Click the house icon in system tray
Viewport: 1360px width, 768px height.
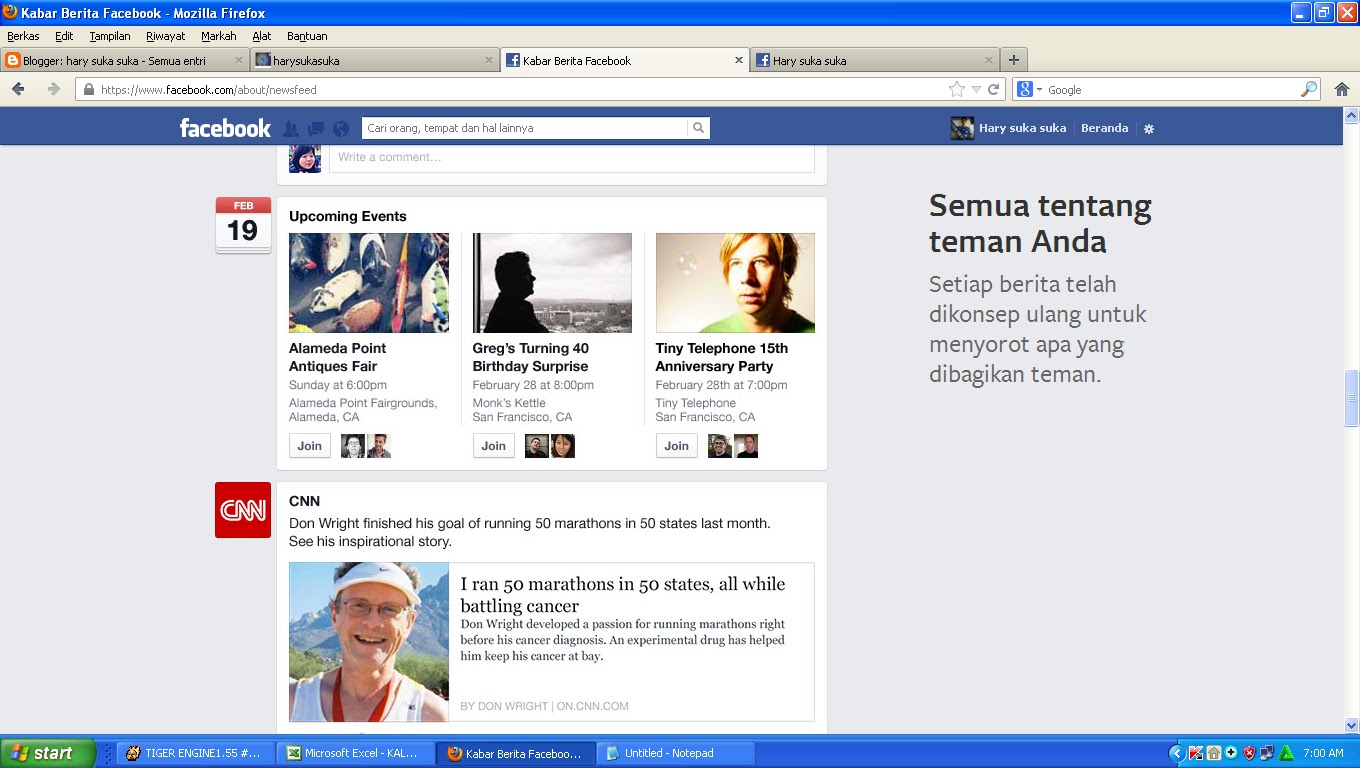(x=1213, y=753)
